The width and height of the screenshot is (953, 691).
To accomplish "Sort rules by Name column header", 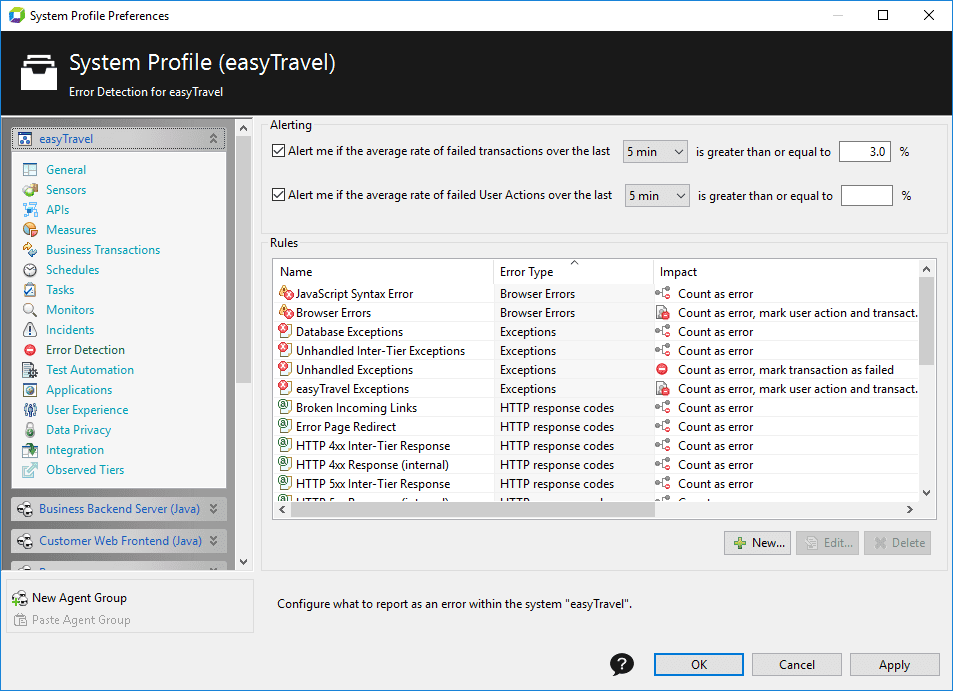I will pos(384,272).
